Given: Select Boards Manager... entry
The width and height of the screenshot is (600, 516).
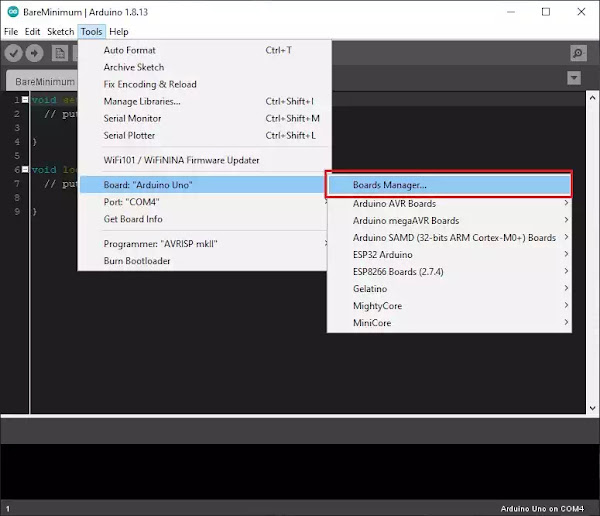Looking at the screenshot, I should 449,185.
